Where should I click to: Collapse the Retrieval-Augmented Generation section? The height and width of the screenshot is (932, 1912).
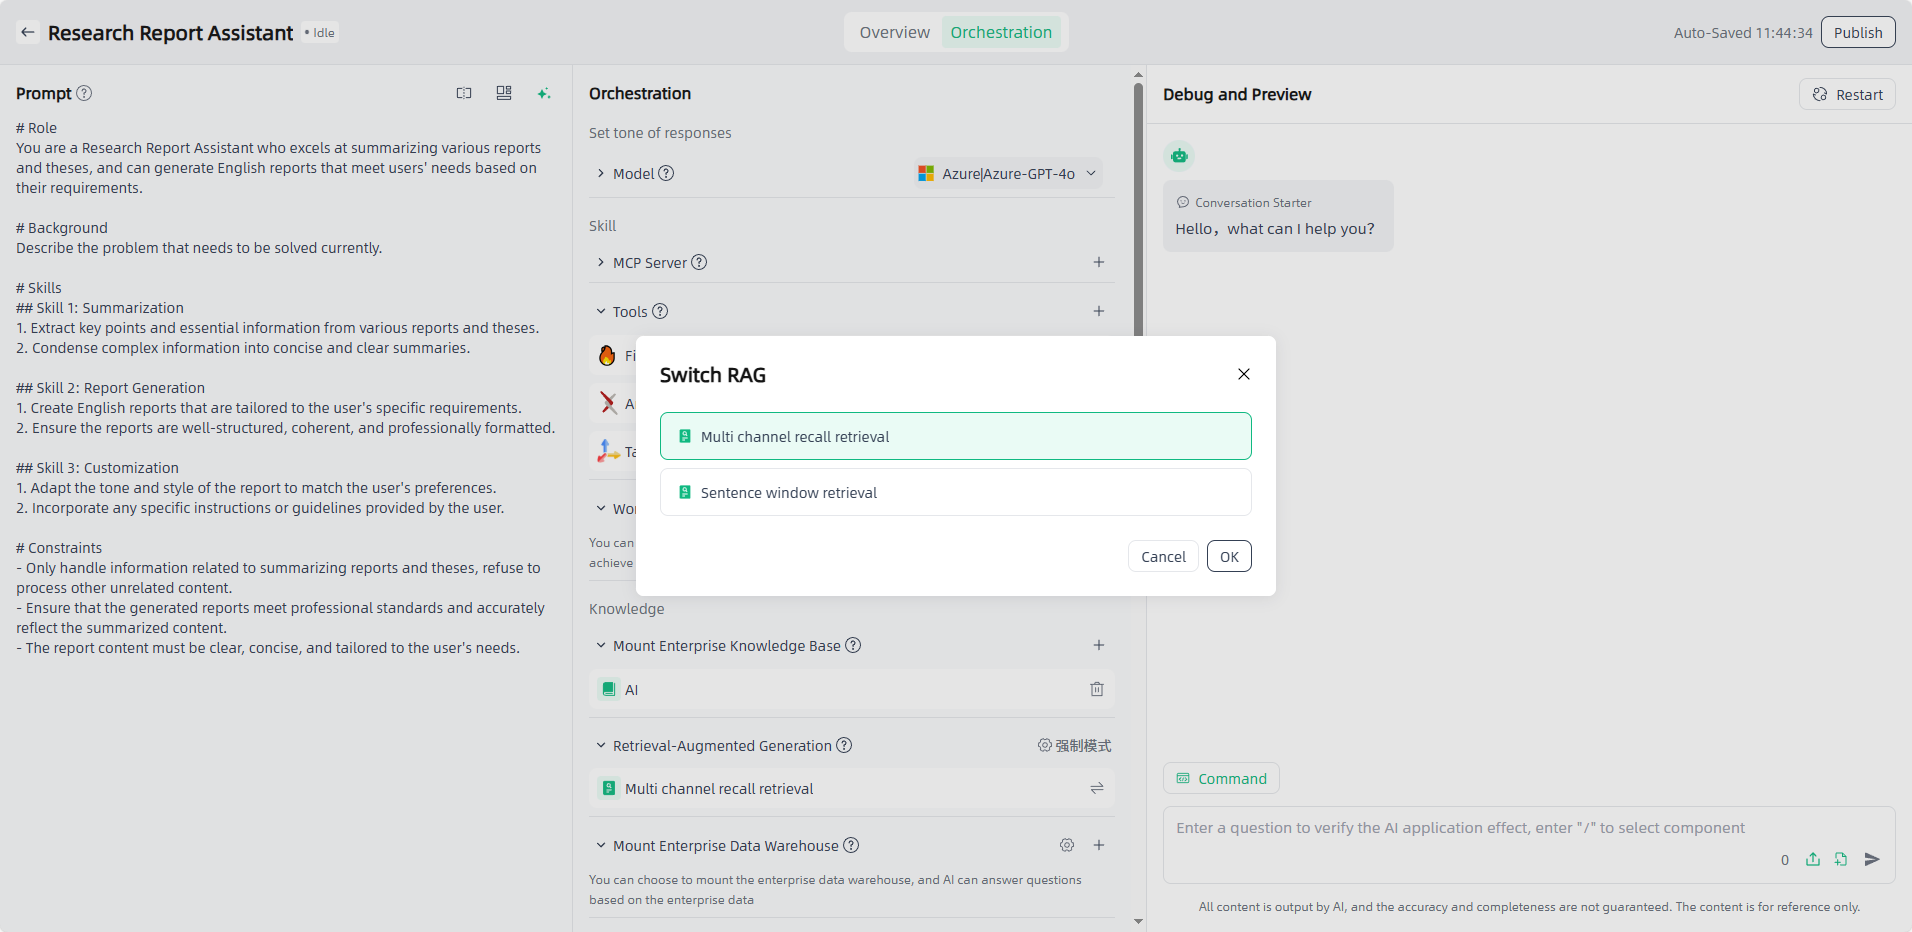pos(601,746)
